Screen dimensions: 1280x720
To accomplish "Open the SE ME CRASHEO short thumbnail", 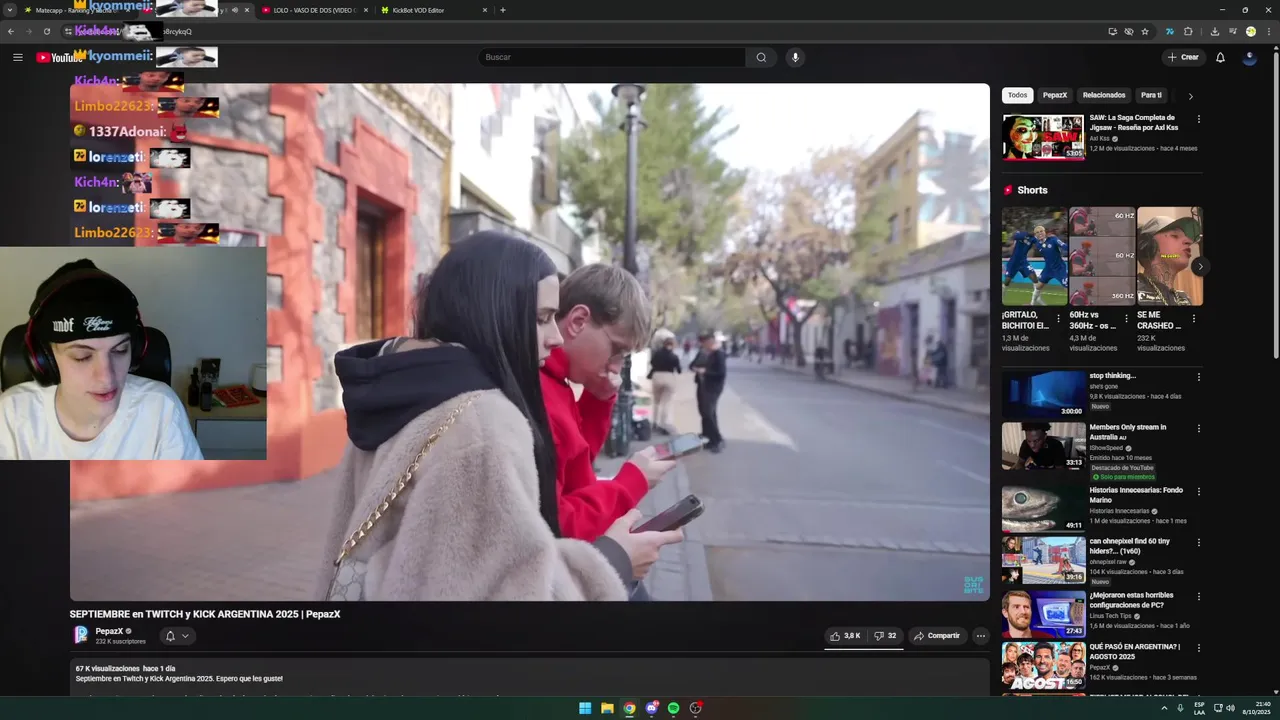I will coord(1169,256).
